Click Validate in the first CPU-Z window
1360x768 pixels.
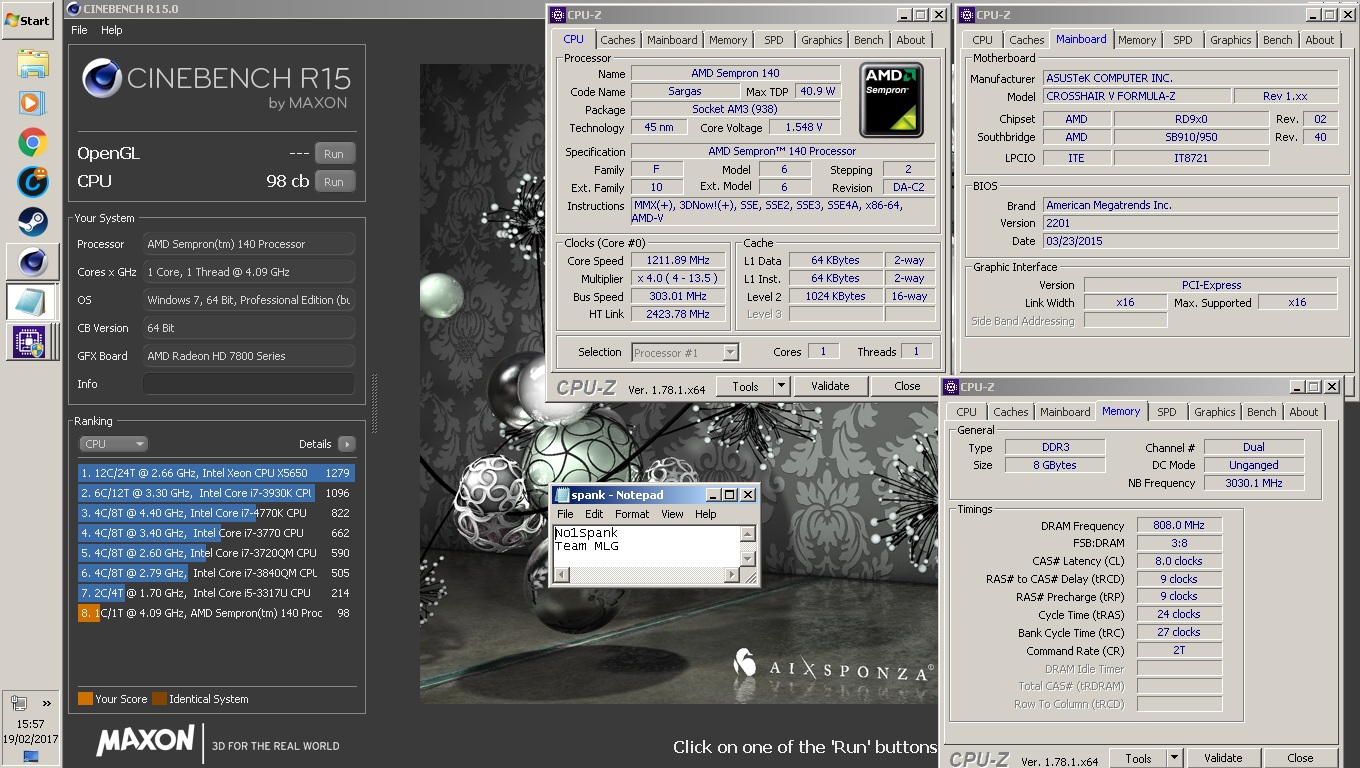(830, 386)
